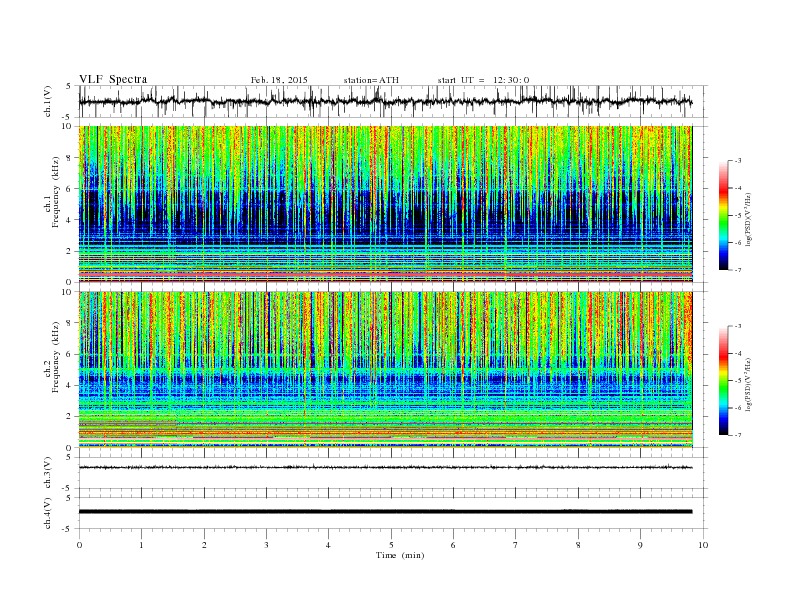Click the 'VLF Spectra' title text

point(113,79)
